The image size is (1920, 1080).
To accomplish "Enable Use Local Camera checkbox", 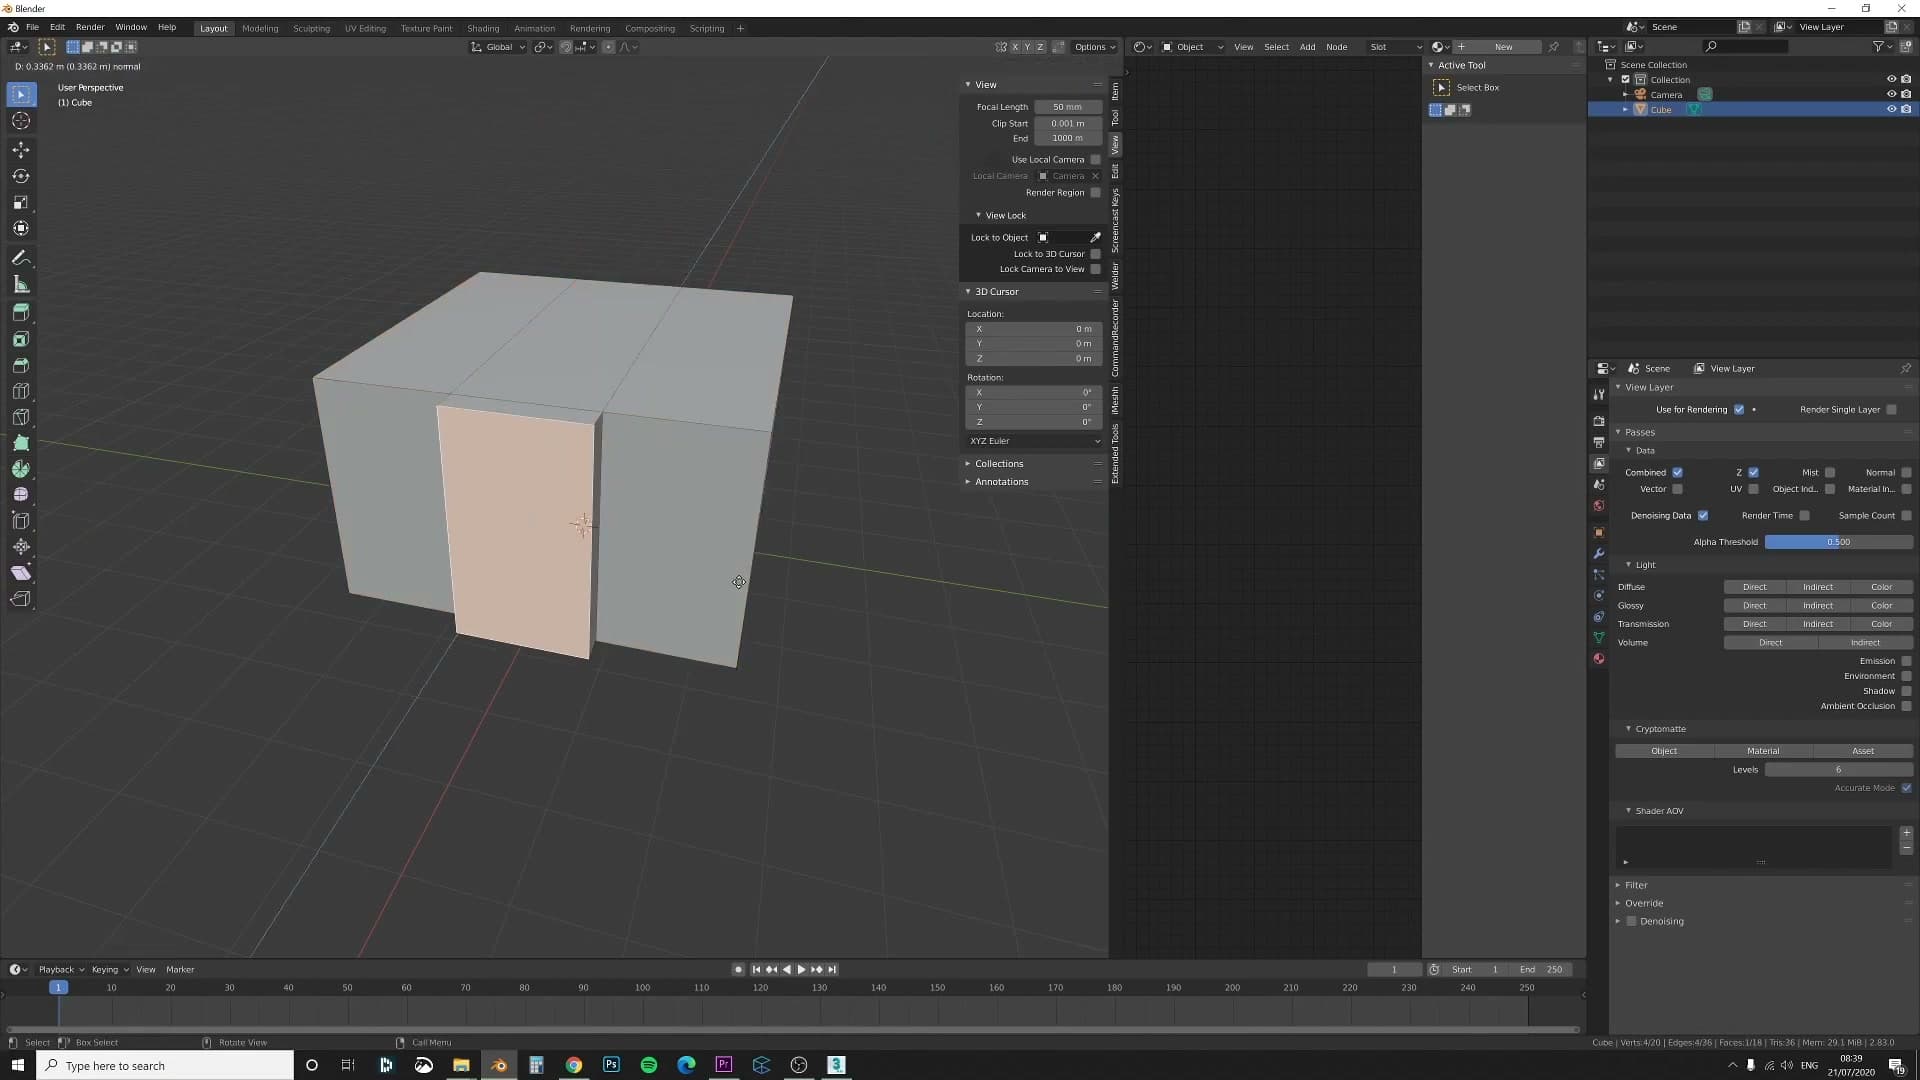I will point(1096,160).
